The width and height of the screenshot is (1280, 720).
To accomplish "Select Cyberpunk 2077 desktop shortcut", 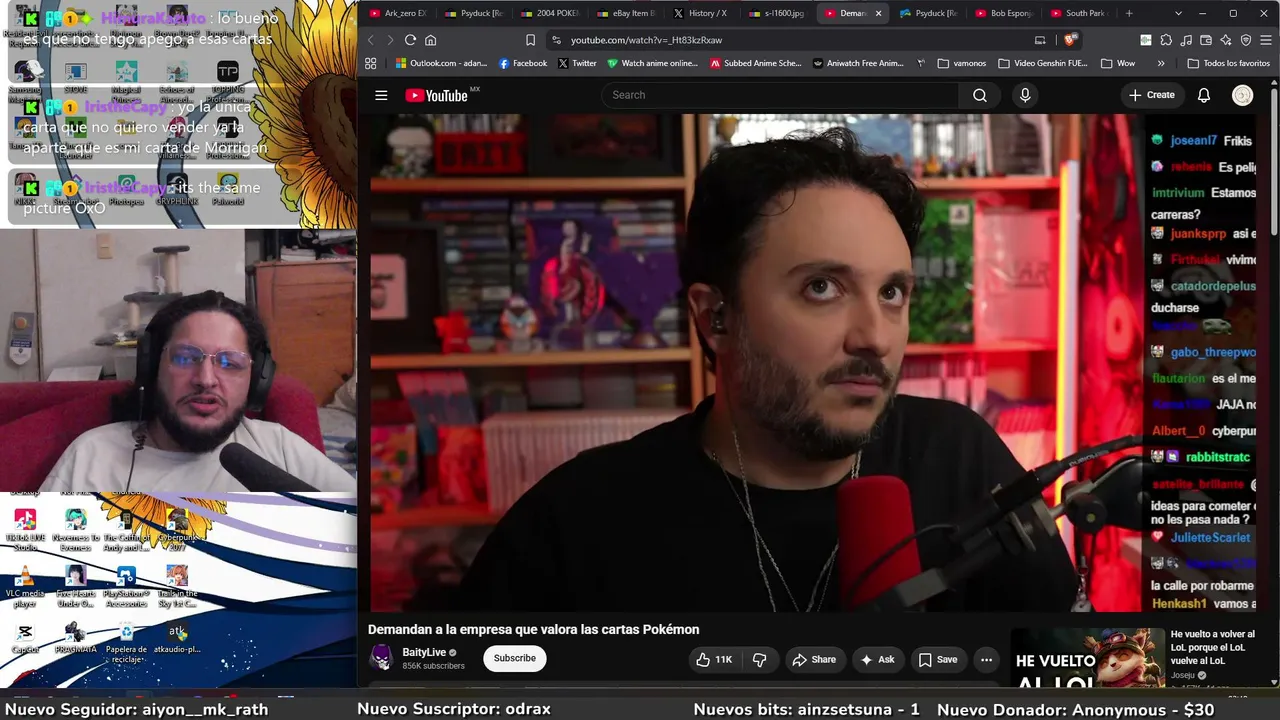I will pos(177,530).
